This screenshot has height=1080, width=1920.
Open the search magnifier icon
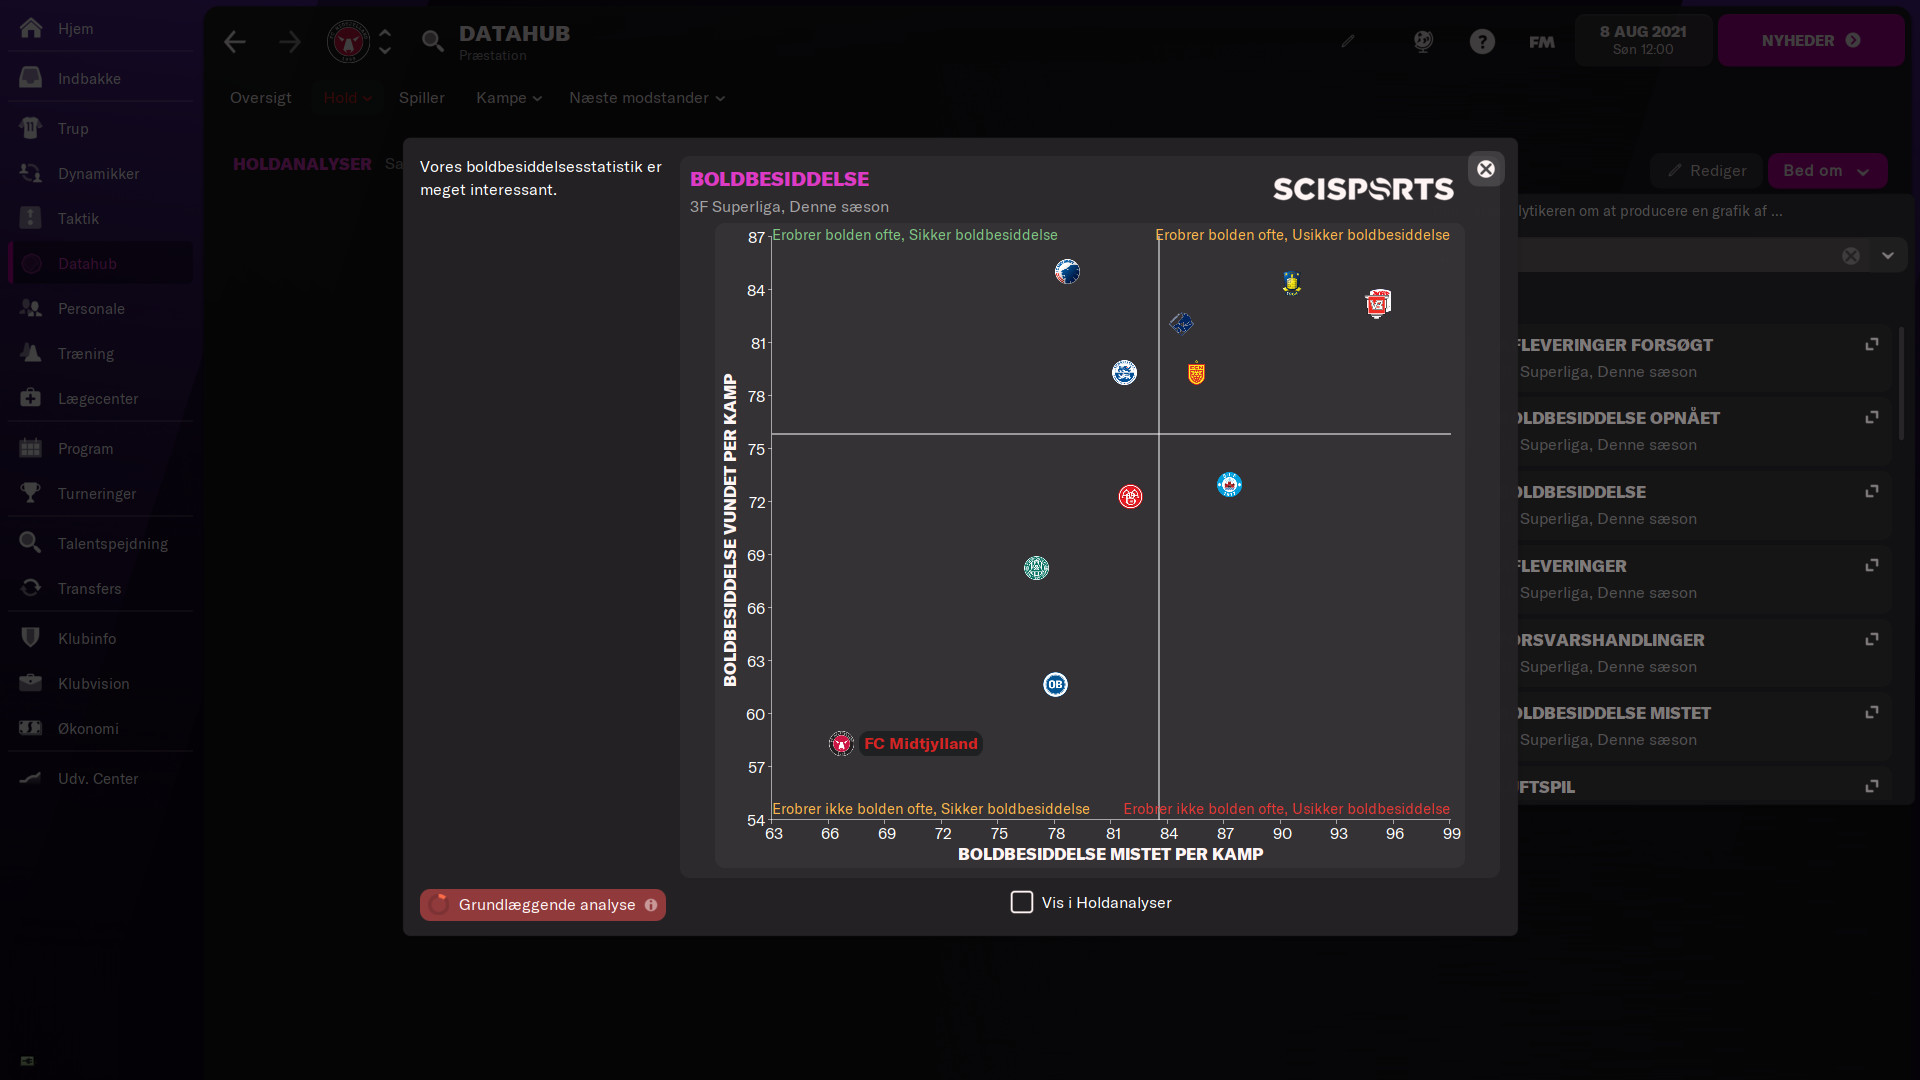click(432, 41)
